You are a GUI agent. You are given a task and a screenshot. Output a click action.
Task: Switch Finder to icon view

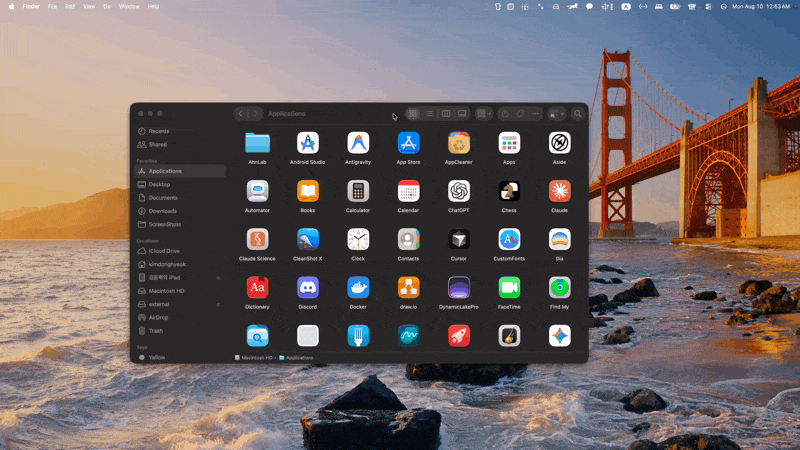[x=413, y=113]
